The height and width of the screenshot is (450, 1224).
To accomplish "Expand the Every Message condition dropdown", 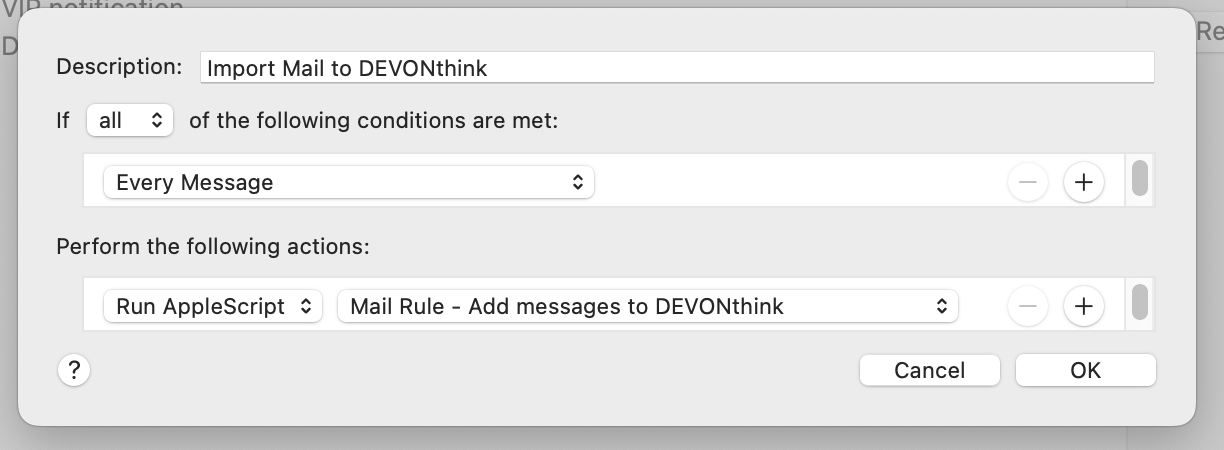I will pos(349,182).
